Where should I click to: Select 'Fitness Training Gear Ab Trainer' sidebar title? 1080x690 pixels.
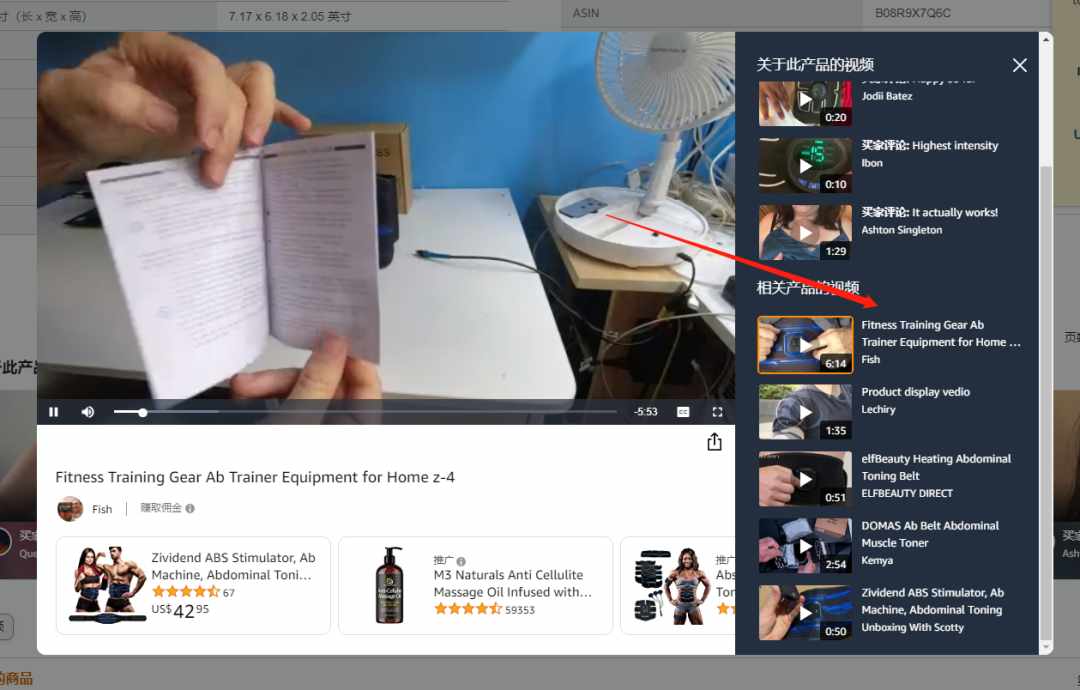[x=941, y=333]
